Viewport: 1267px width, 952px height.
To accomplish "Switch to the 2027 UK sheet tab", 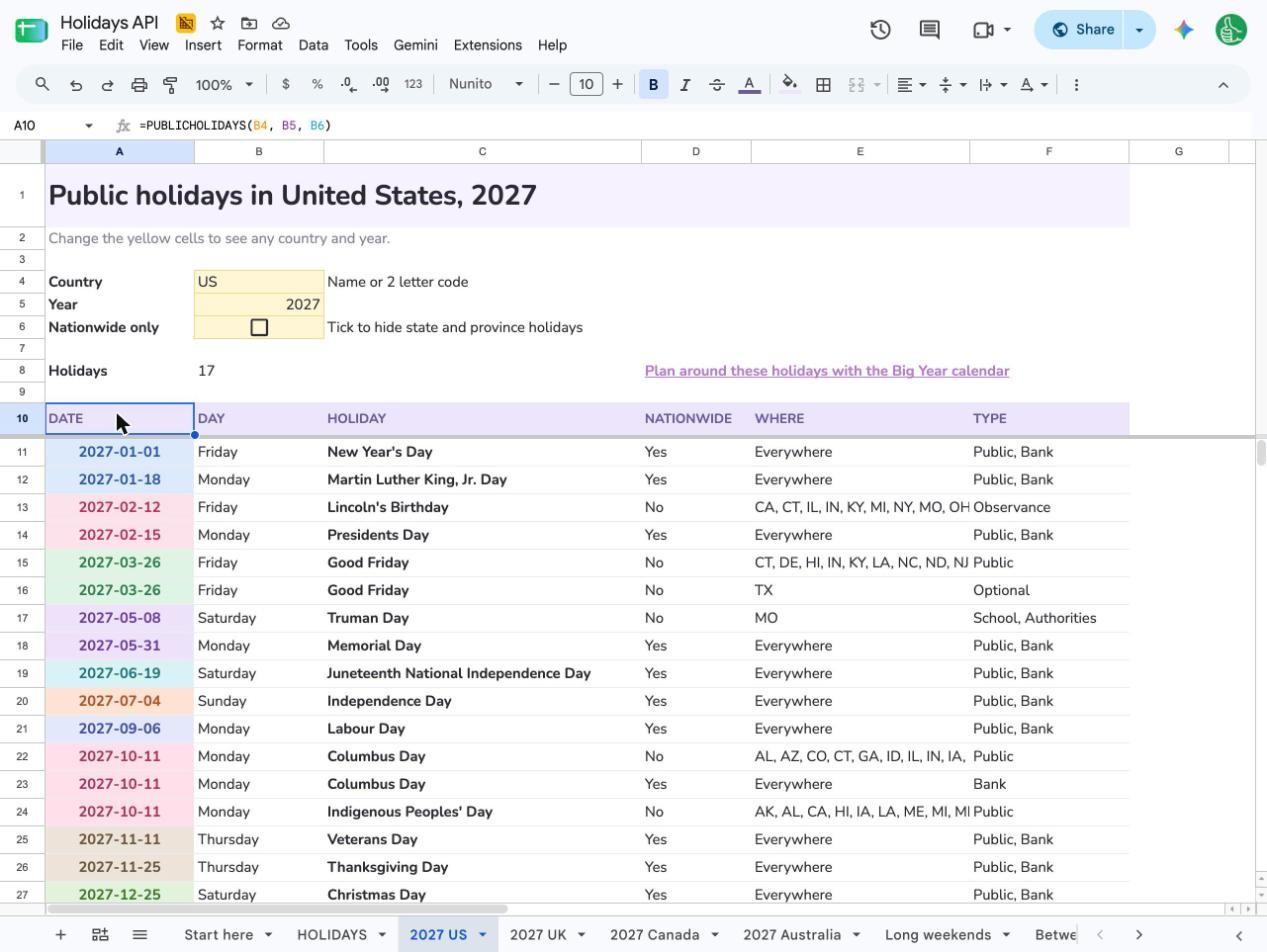I will point(538,934).
